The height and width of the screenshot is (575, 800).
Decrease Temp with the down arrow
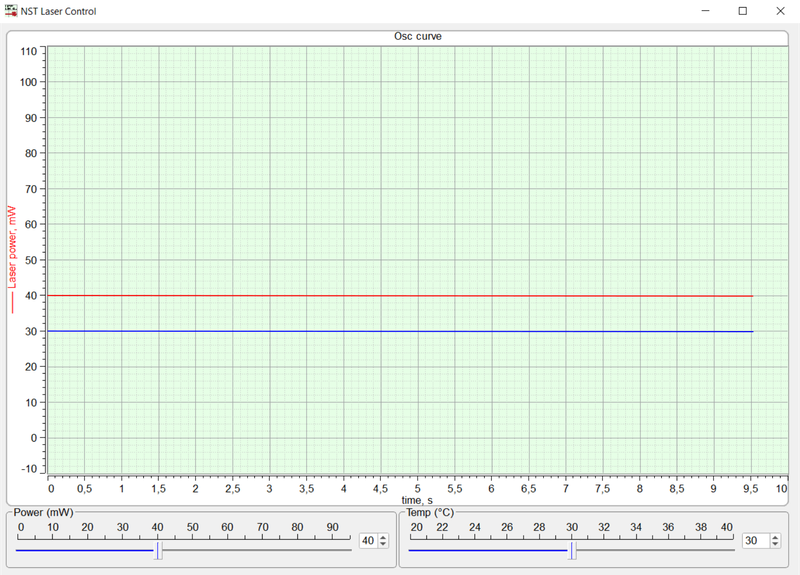[775, 544]
